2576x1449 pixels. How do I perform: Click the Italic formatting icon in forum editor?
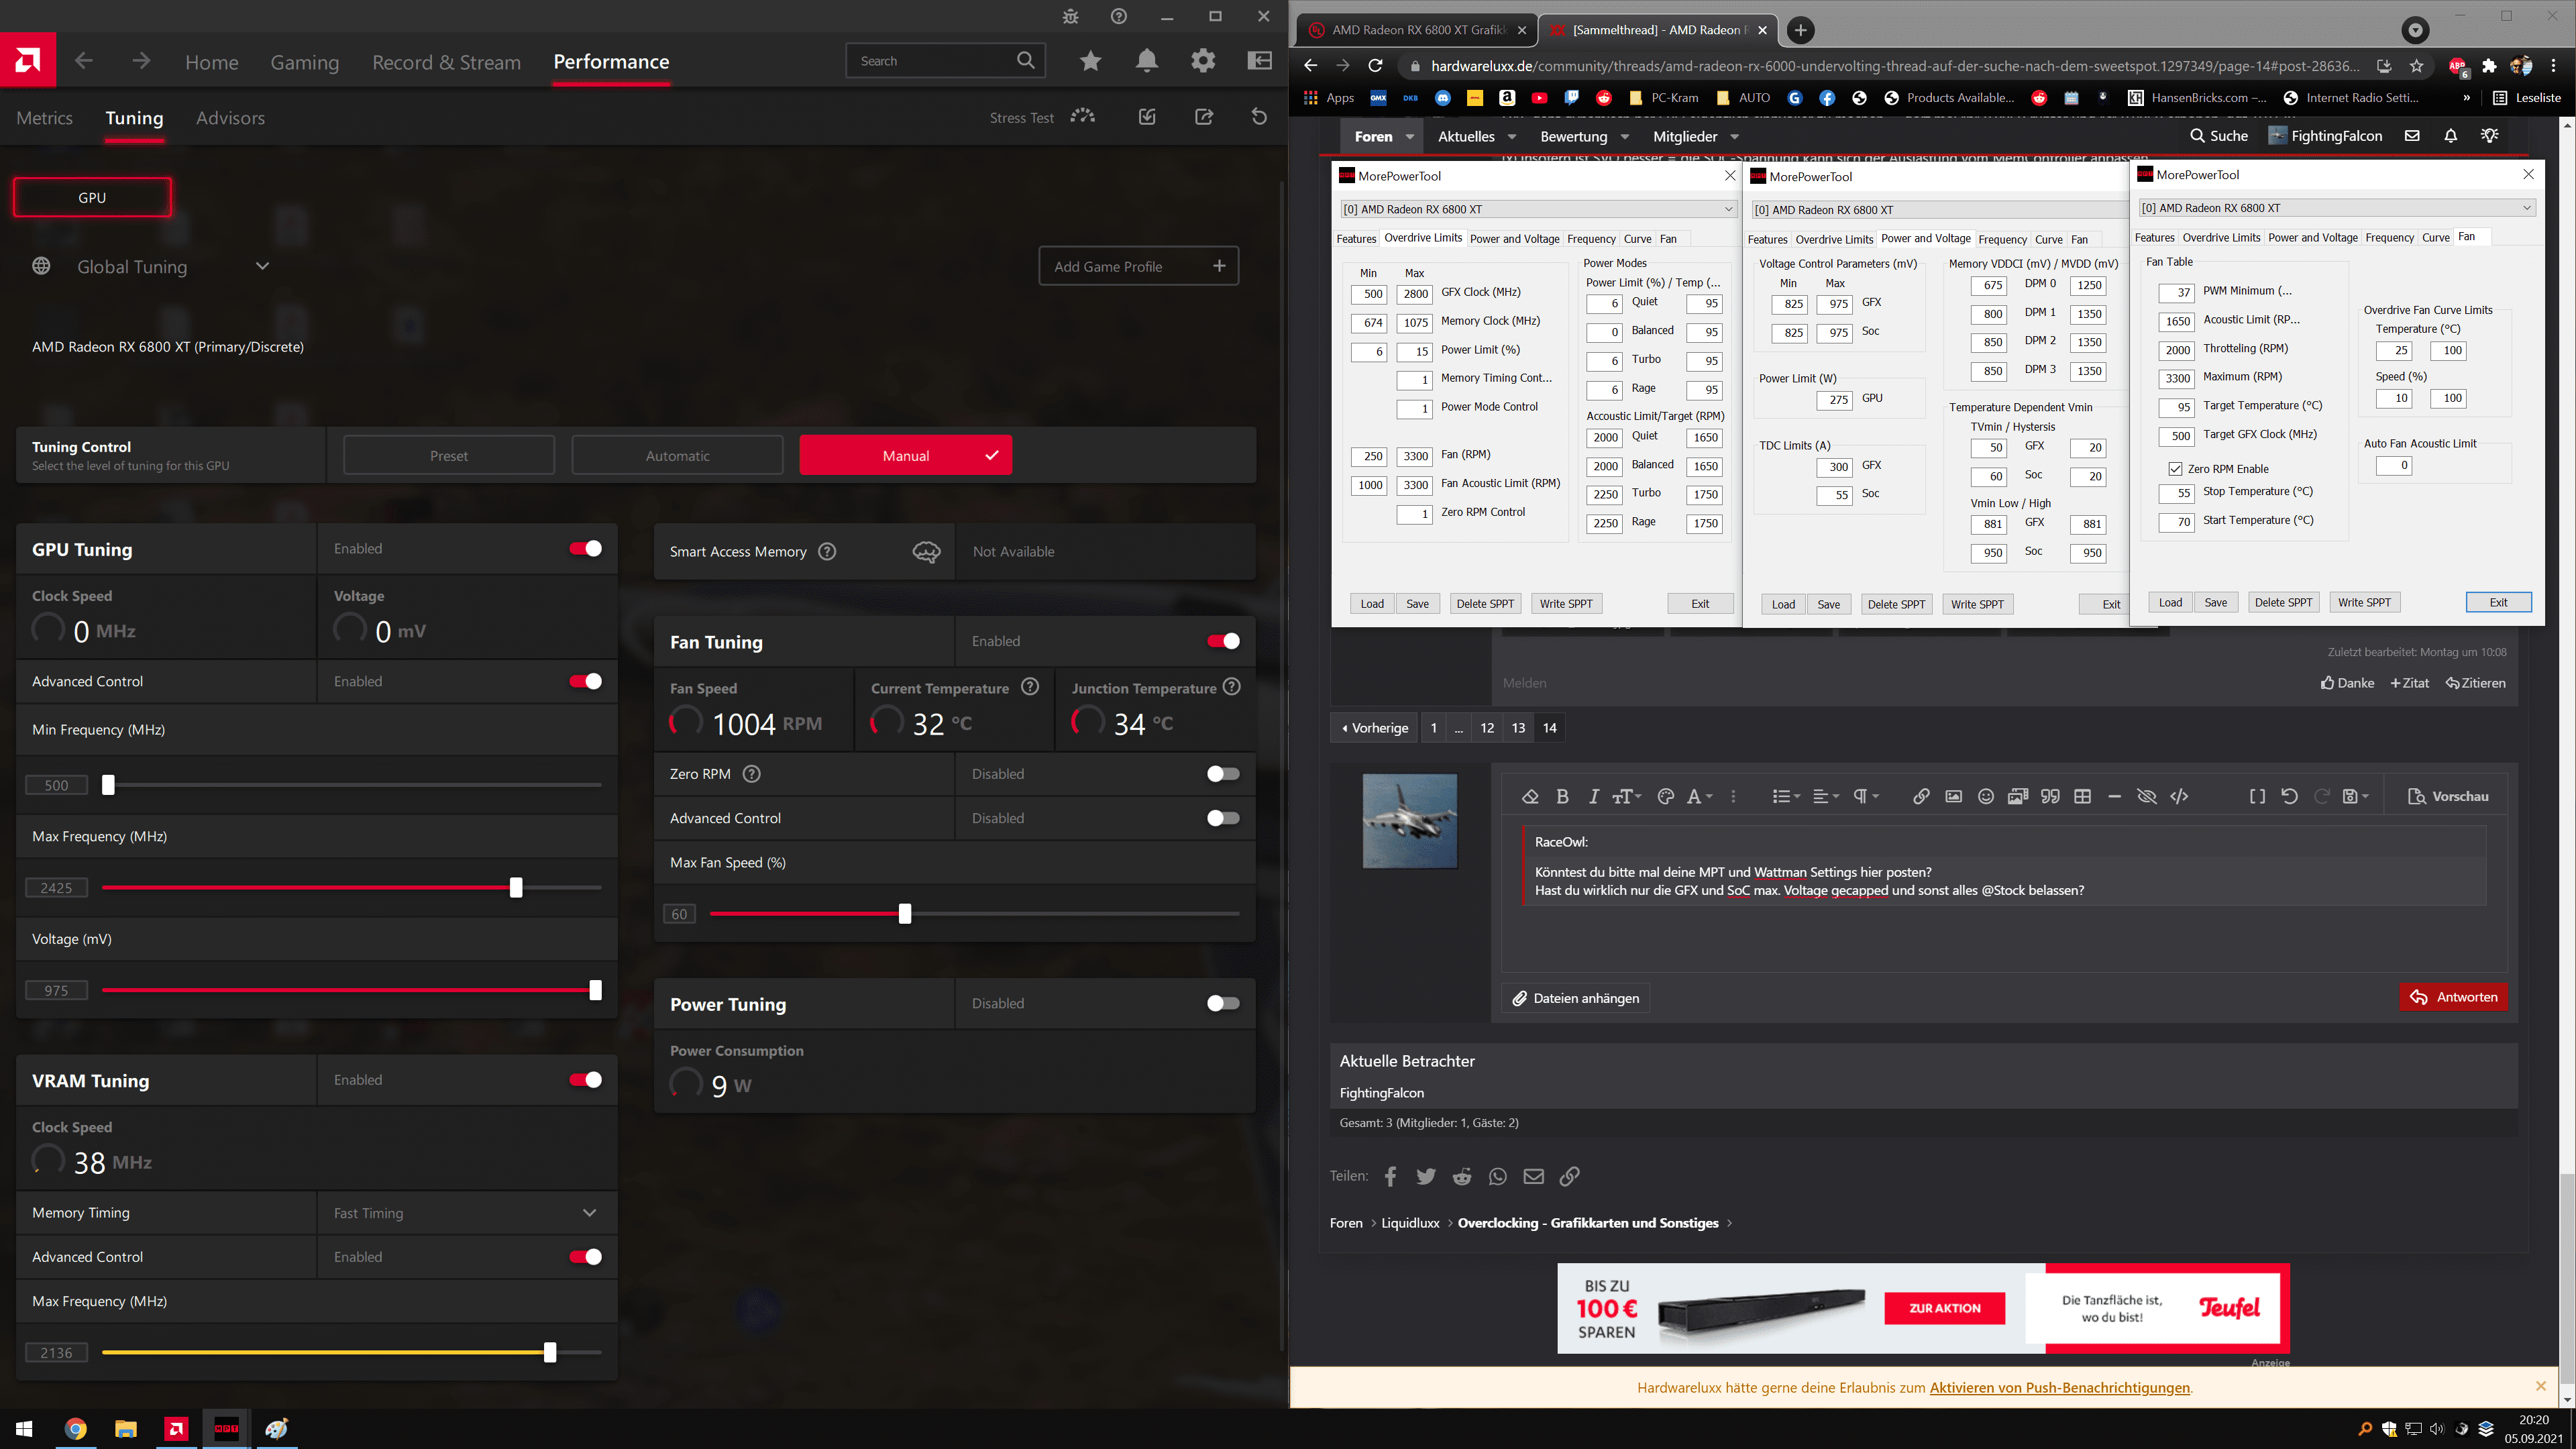[1593, 796]
